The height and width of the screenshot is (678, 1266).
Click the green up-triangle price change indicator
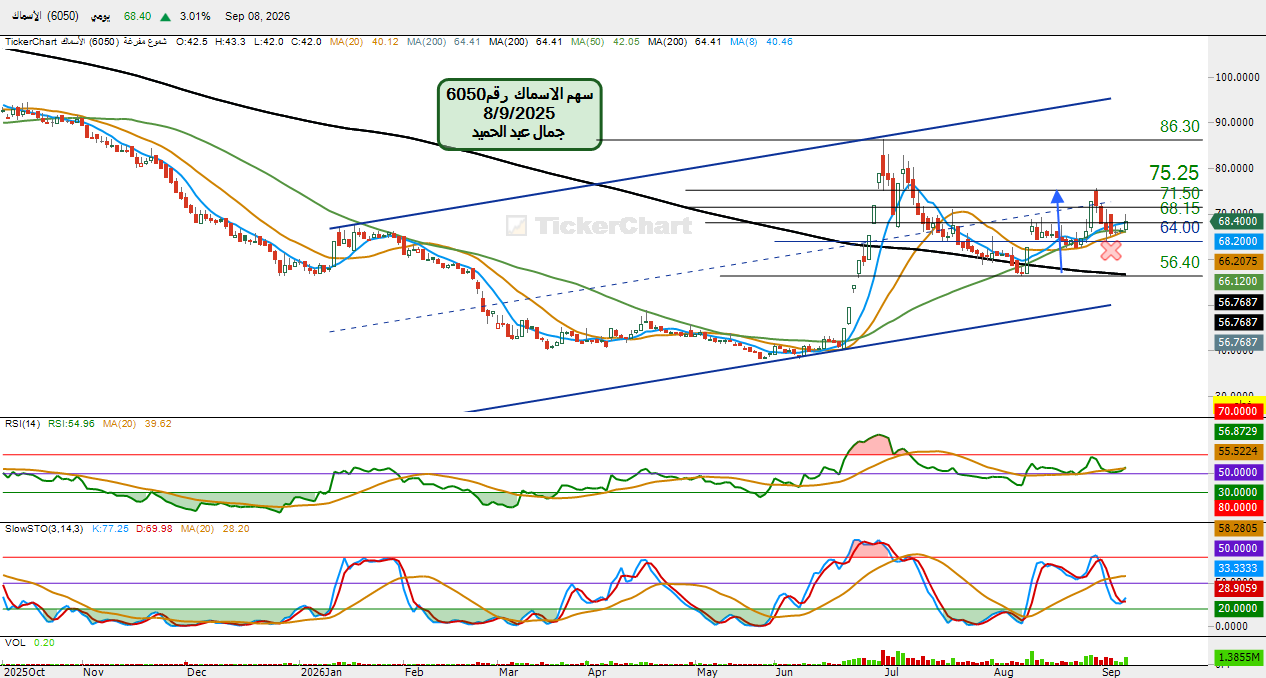point(164,17)
